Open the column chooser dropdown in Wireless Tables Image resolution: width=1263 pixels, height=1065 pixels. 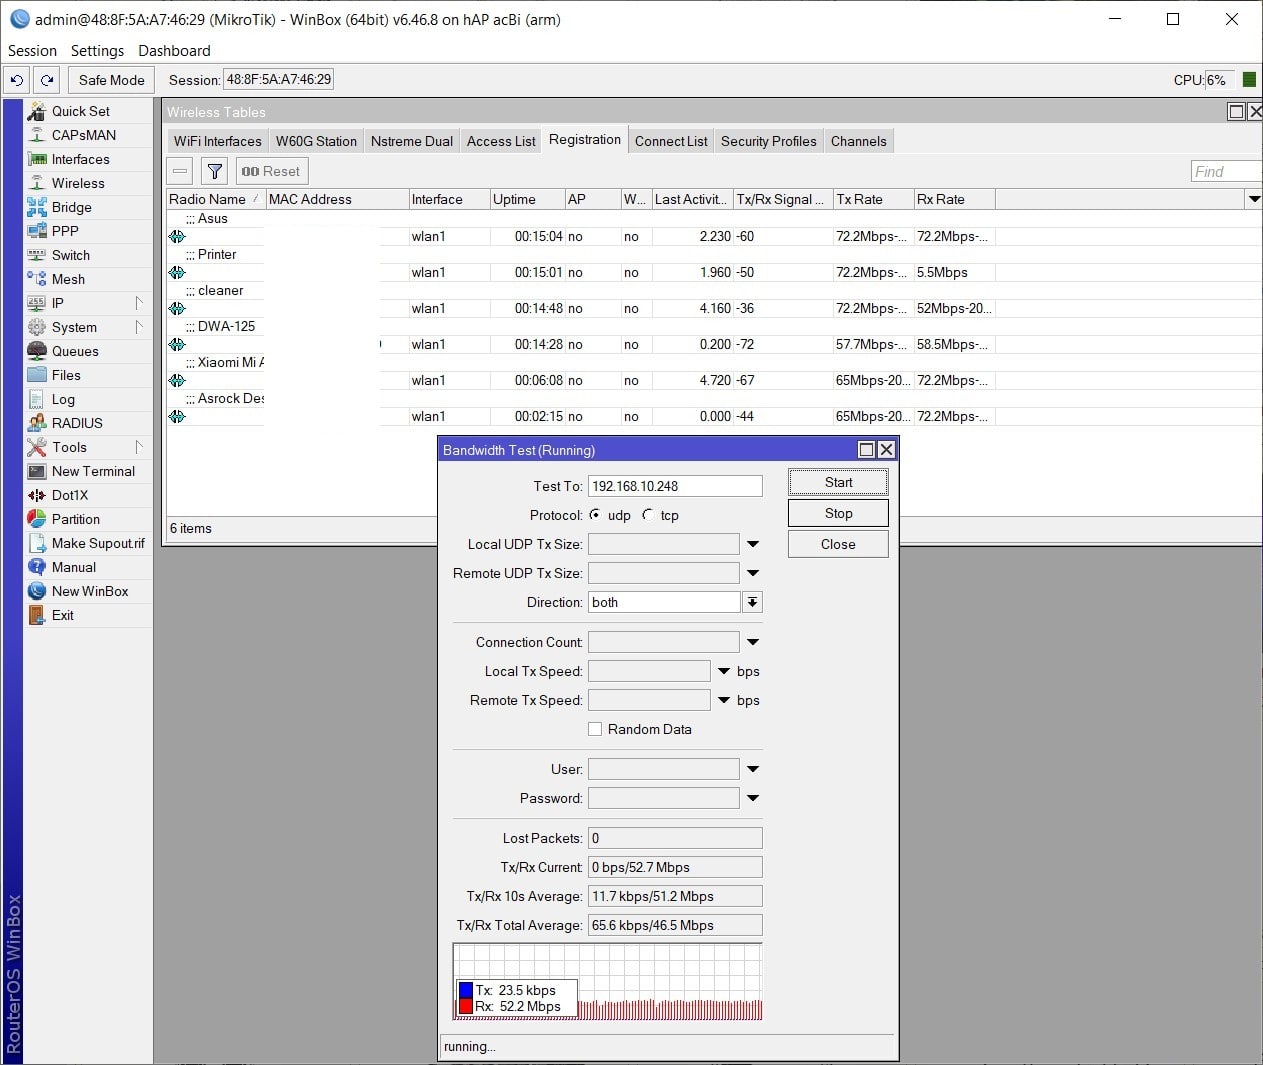(1254, 199)
